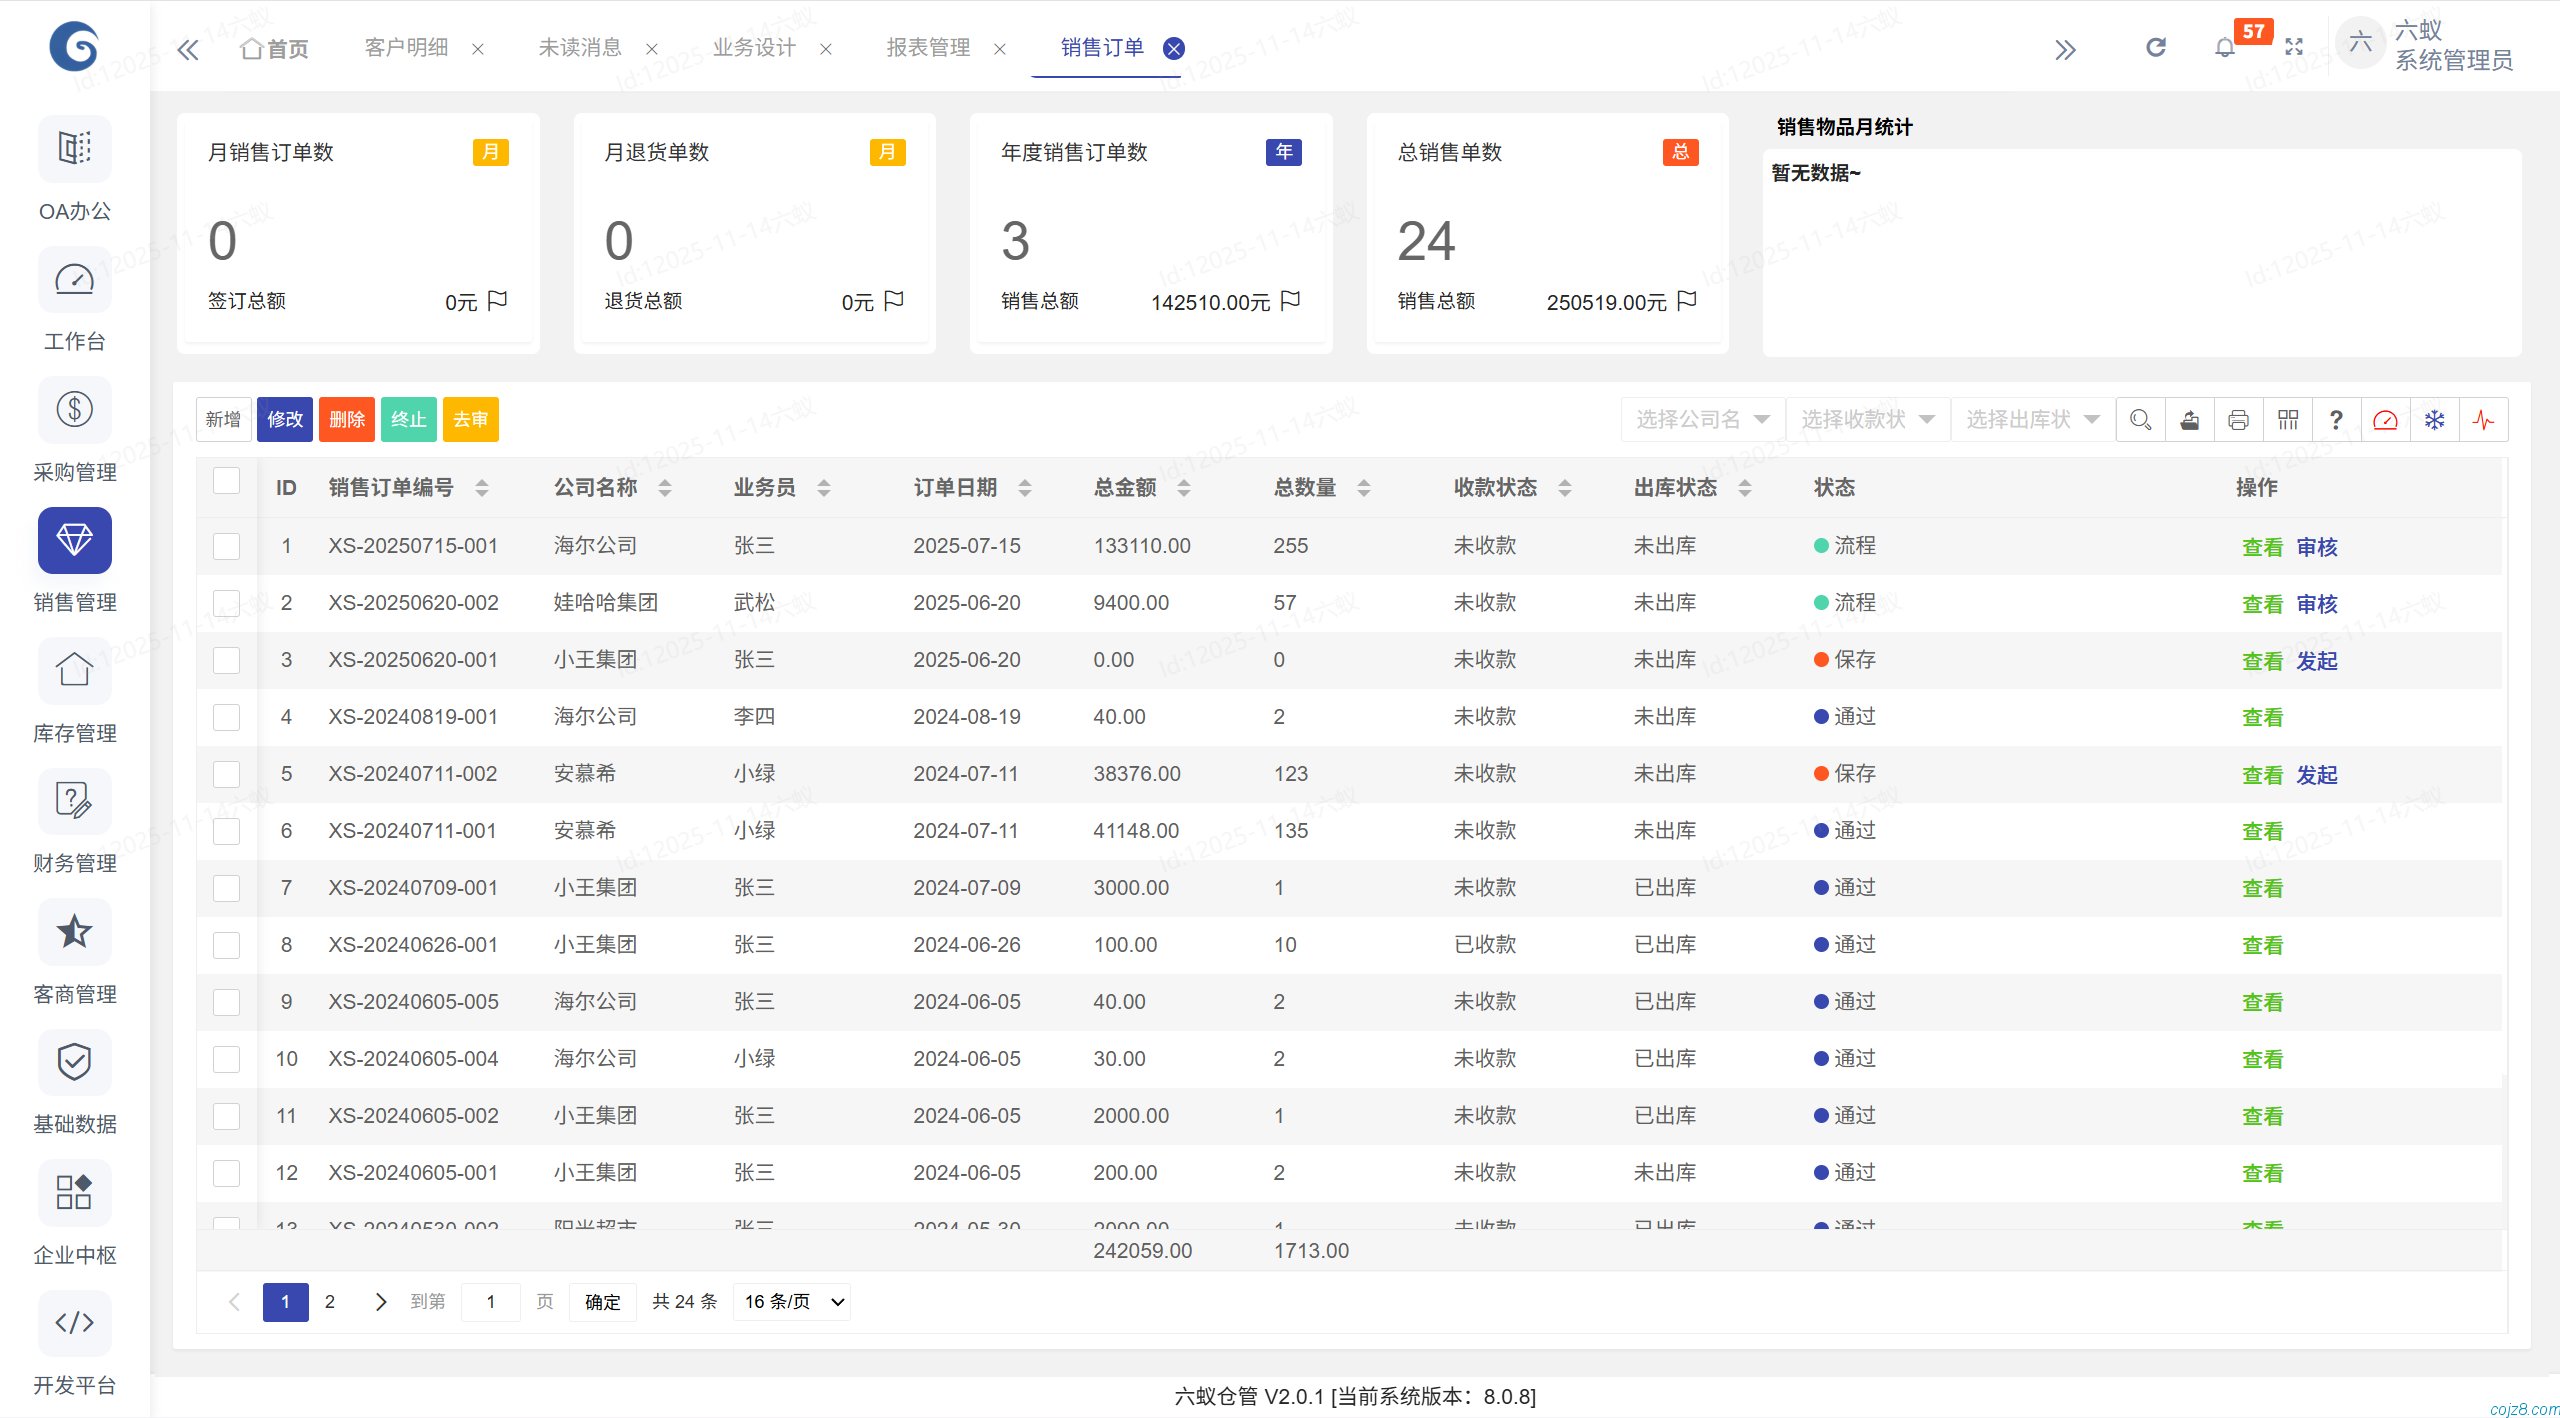Refresh the page with the reload icon
2560x1418 pixels.
pos(2156,47)
